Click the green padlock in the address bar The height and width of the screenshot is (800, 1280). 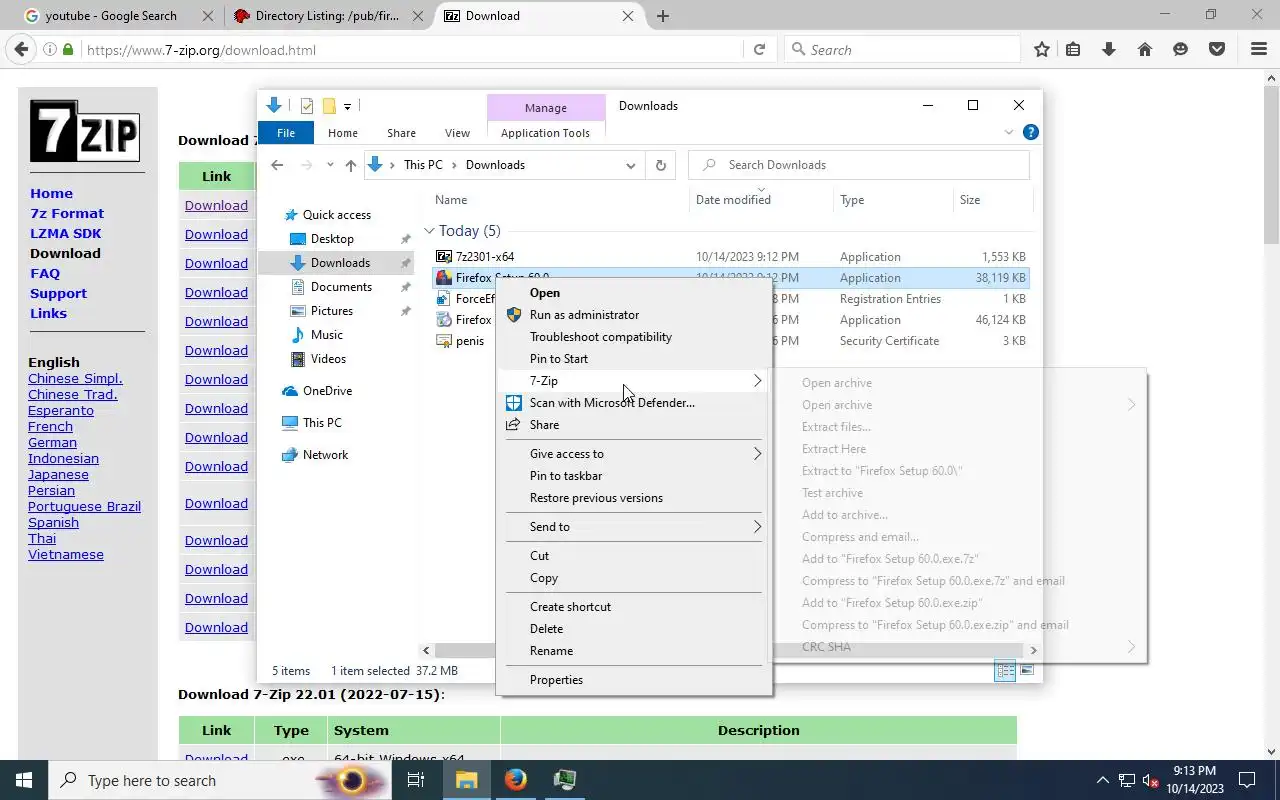click(68, 49)
